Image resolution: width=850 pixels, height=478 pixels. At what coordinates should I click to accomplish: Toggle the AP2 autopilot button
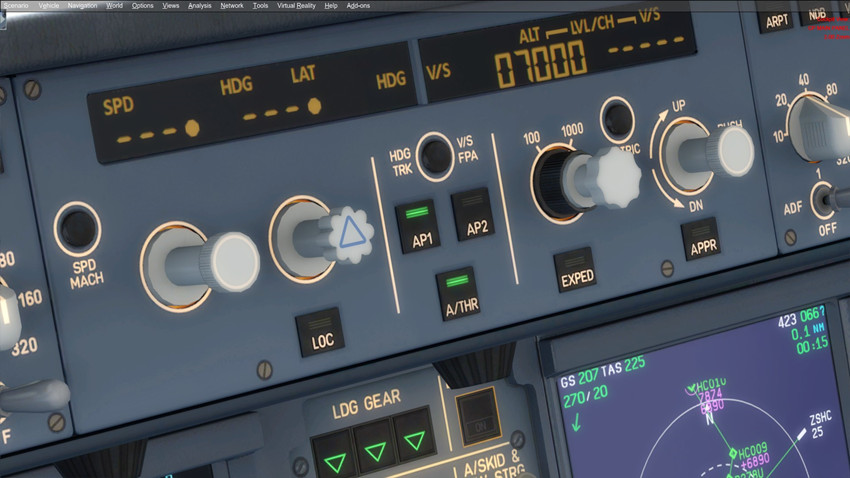(x=473, y=213)
